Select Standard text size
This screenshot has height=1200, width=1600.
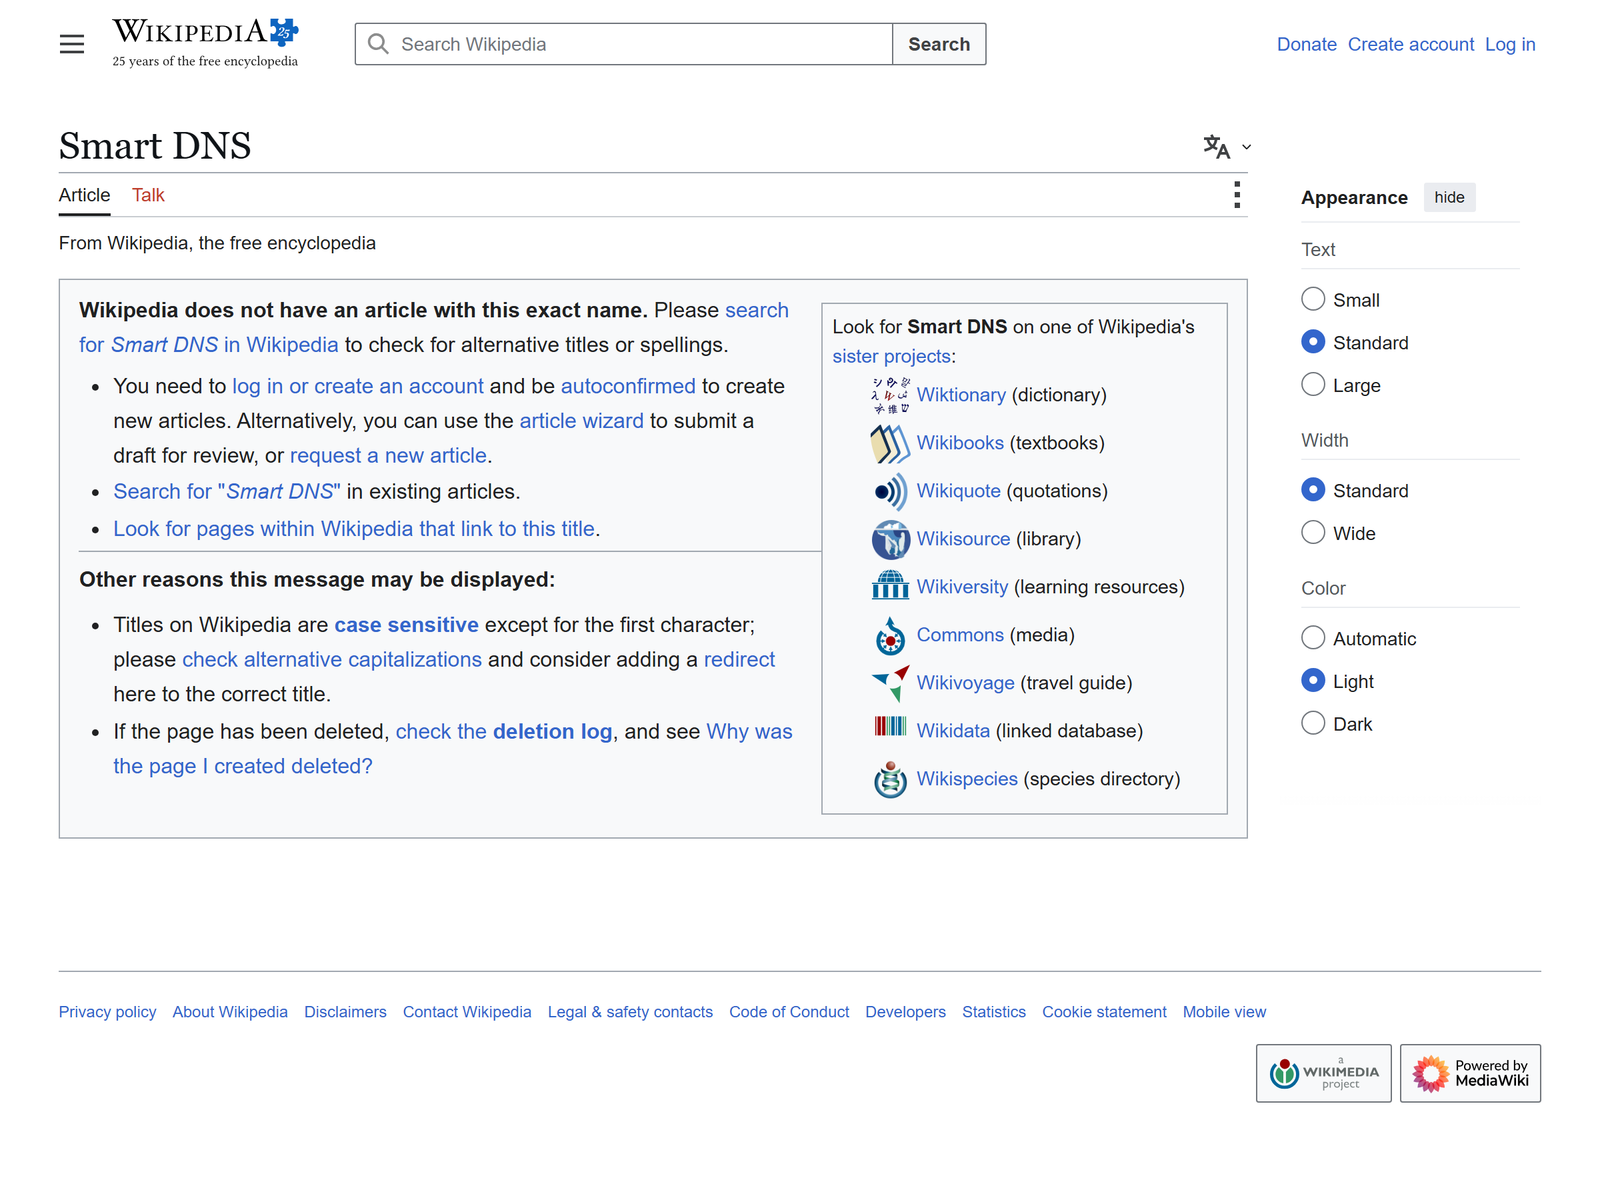(x=1313, y=342)
